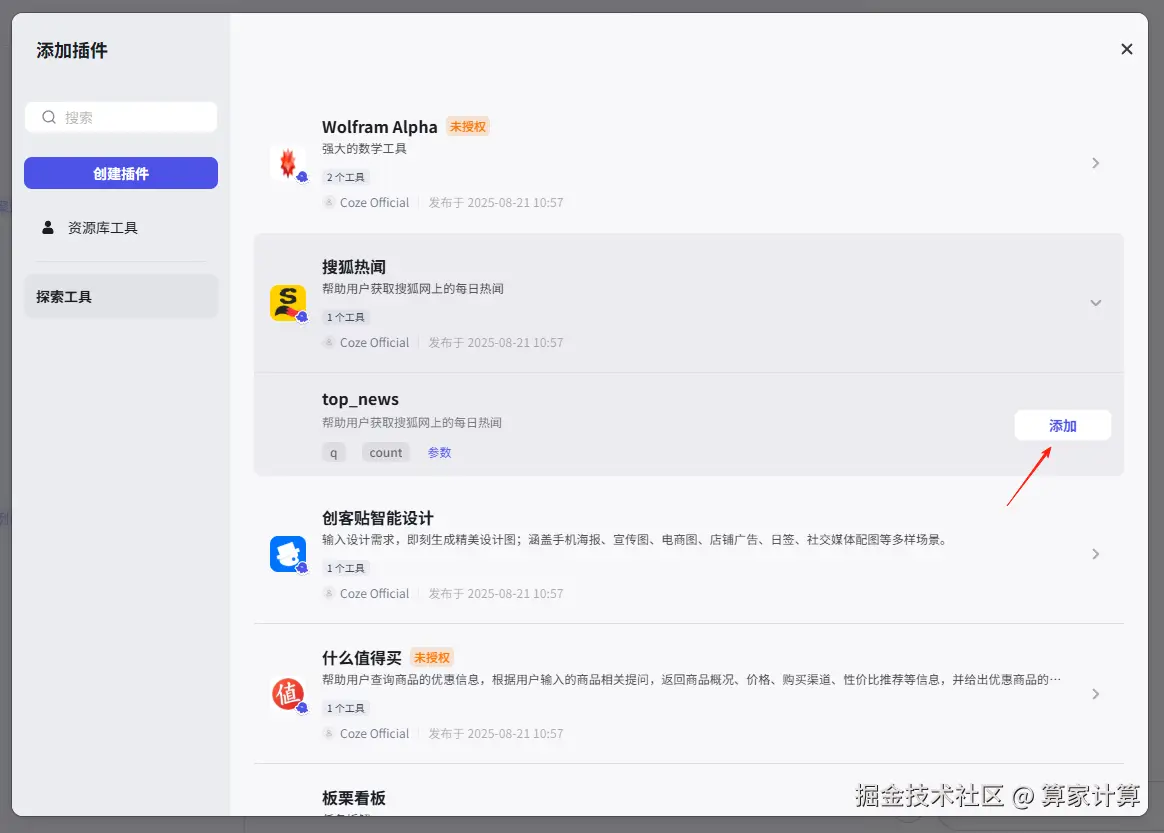1164x833 pixels.
Task: Click Coze Official under 什么值得买
Action: pyautogui.click(x=374, y=734)
